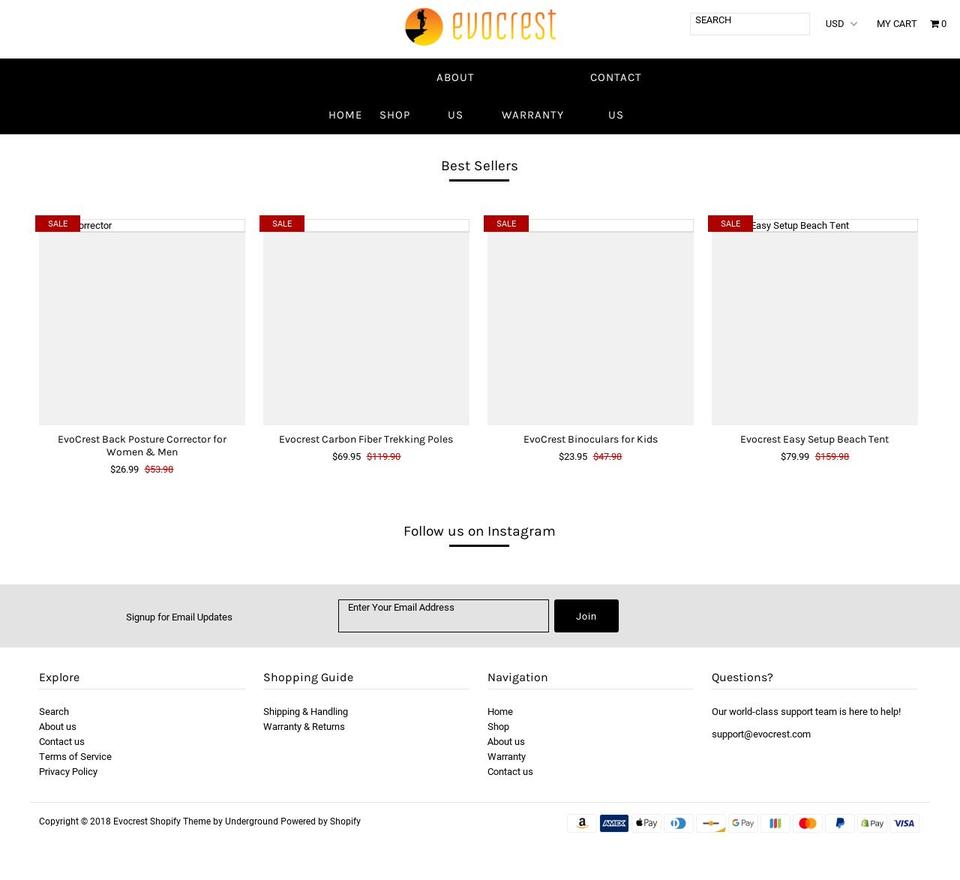Open Shop link under Navigation
The height and width of the screenshot is (880, 960).
(498, 726)
